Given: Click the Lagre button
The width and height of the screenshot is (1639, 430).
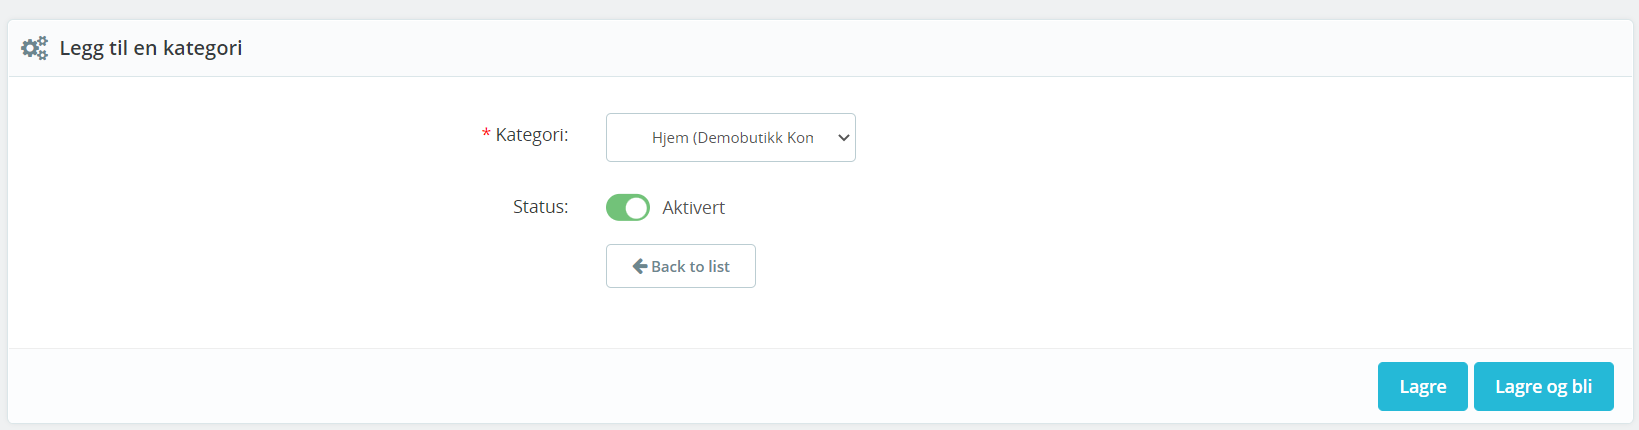Looking at the screenshot, I should pos(1423,386).
